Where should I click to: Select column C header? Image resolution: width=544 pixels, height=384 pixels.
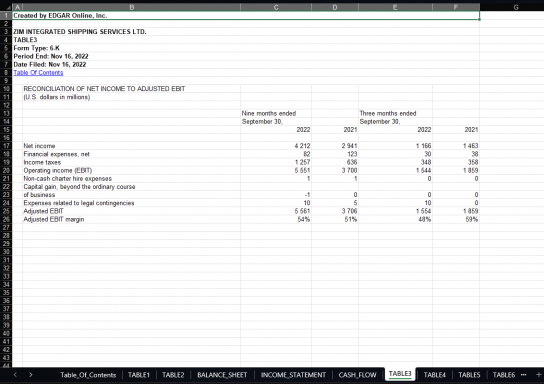coord(276,7)
